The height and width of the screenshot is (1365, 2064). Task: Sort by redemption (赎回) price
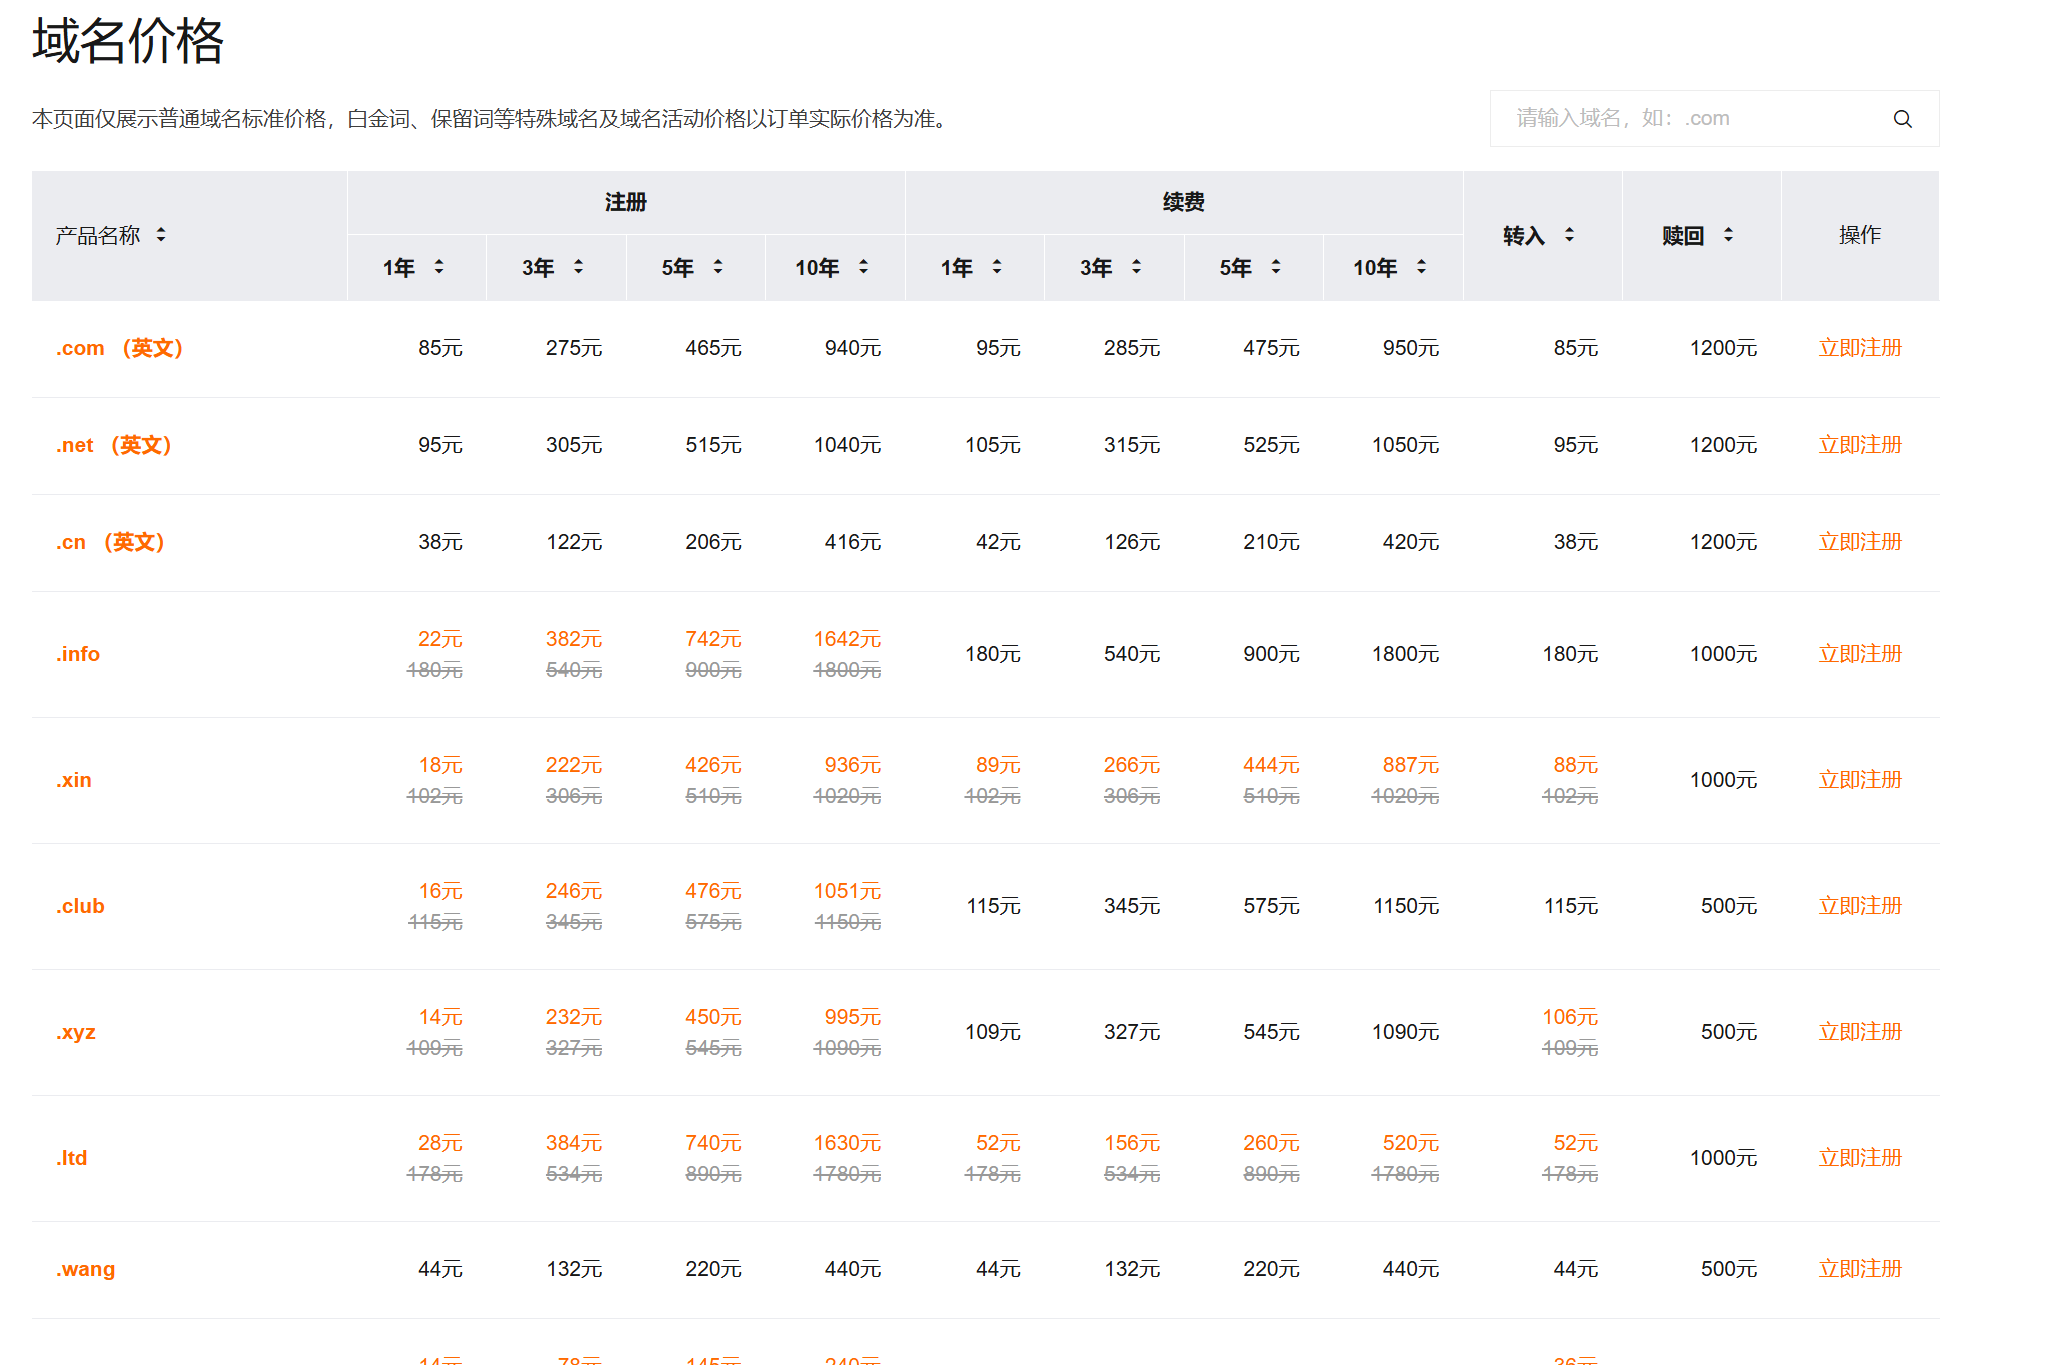1728,235
